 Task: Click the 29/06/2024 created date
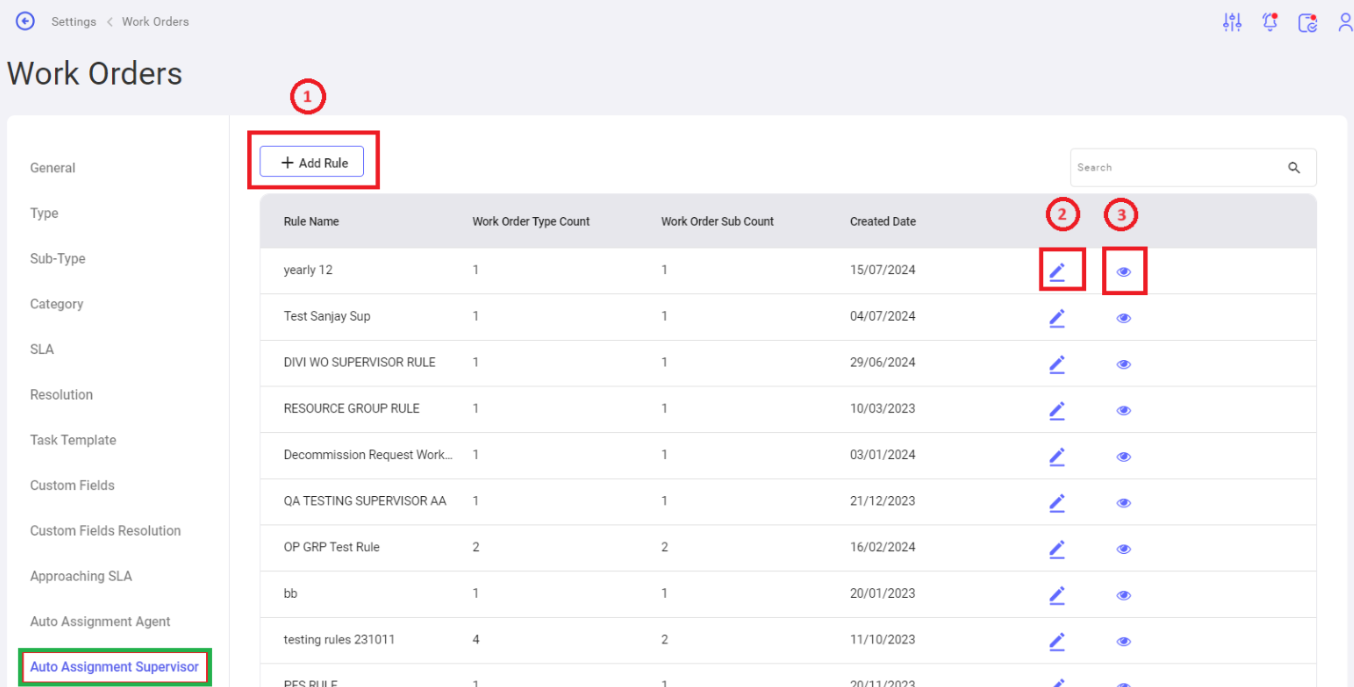tap(883, 362)
